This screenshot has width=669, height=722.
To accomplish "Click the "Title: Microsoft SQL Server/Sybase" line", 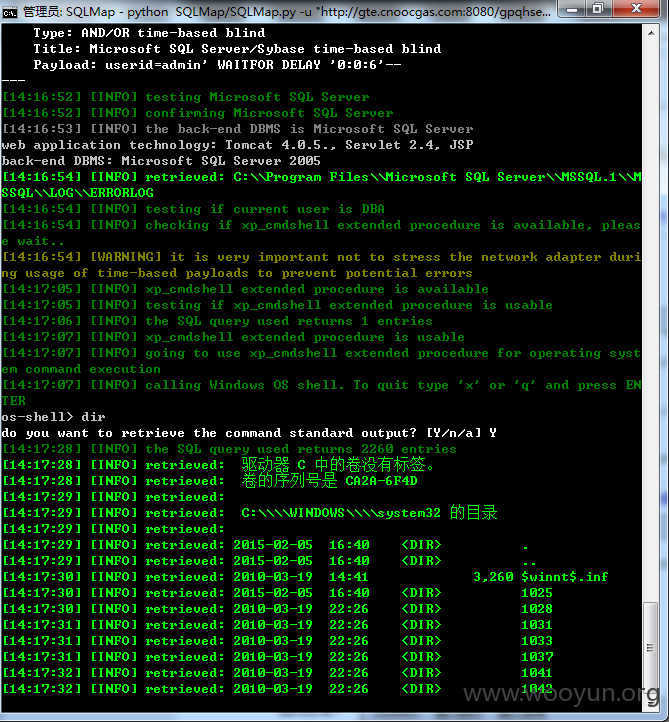I will click(237, 49).
